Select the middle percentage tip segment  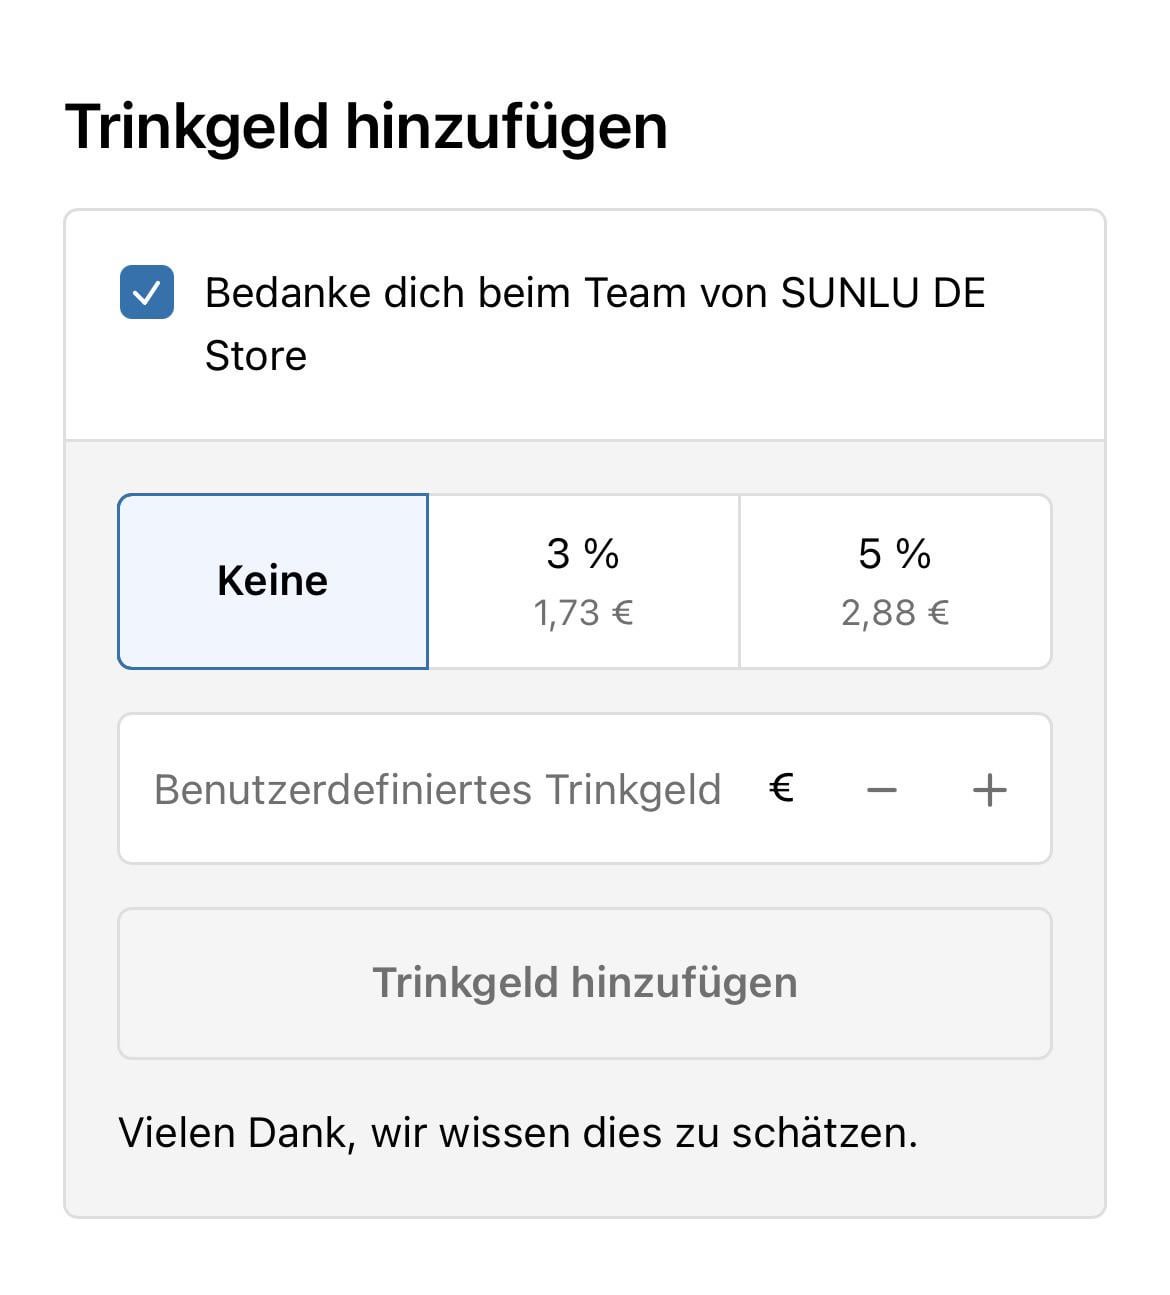pyautogui.click(x=584, y=581)
